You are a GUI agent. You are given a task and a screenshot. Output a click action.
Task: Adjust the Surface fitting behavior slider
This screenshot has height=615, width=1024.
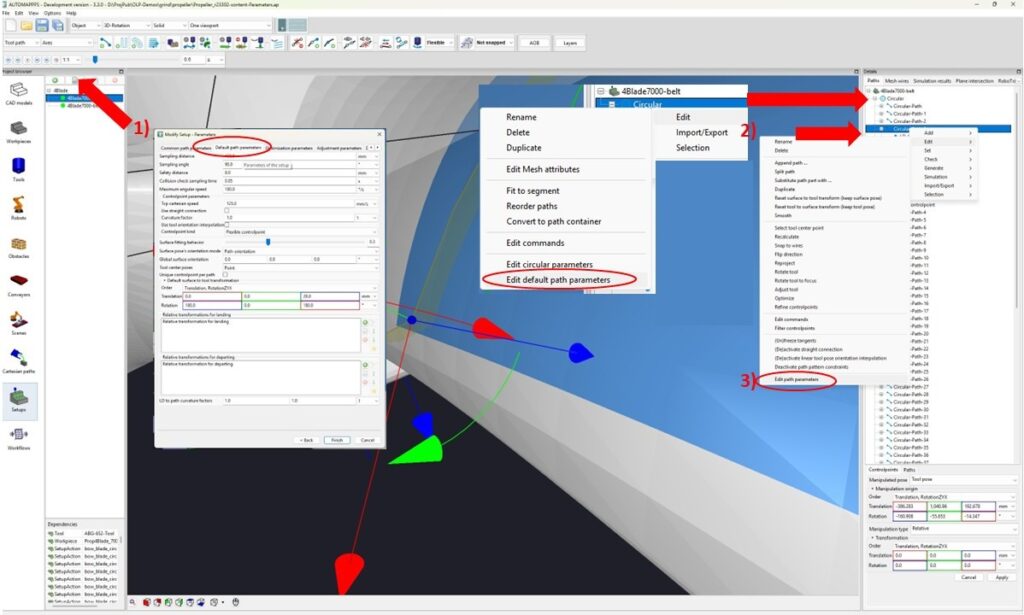click(x=268, y=242)
